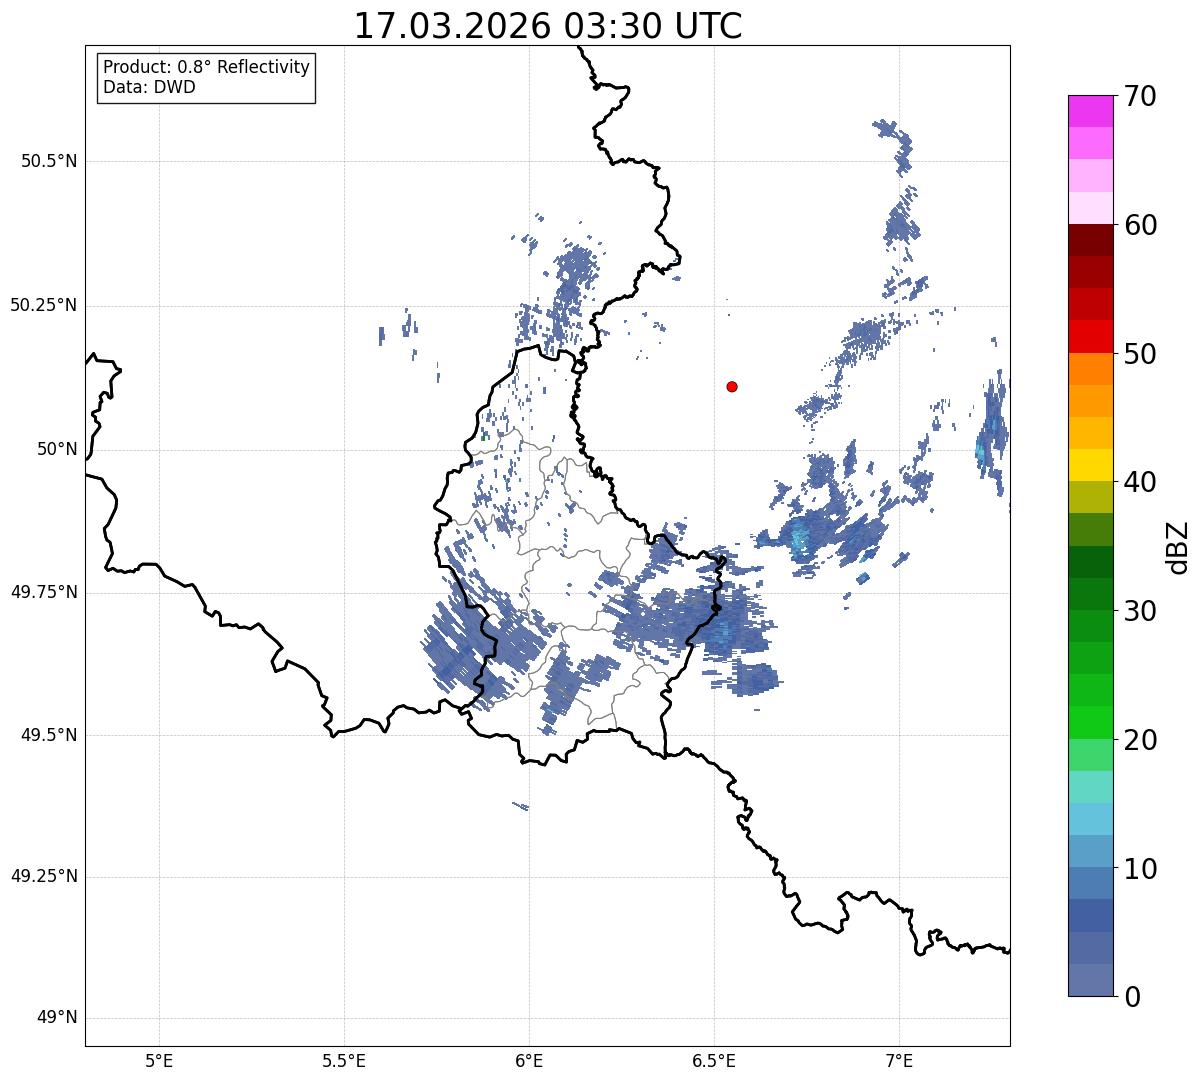Screen dimensions: 1202x1081
Task: Click the colorbar 'dBZ' axis label
Action: 1178,546
